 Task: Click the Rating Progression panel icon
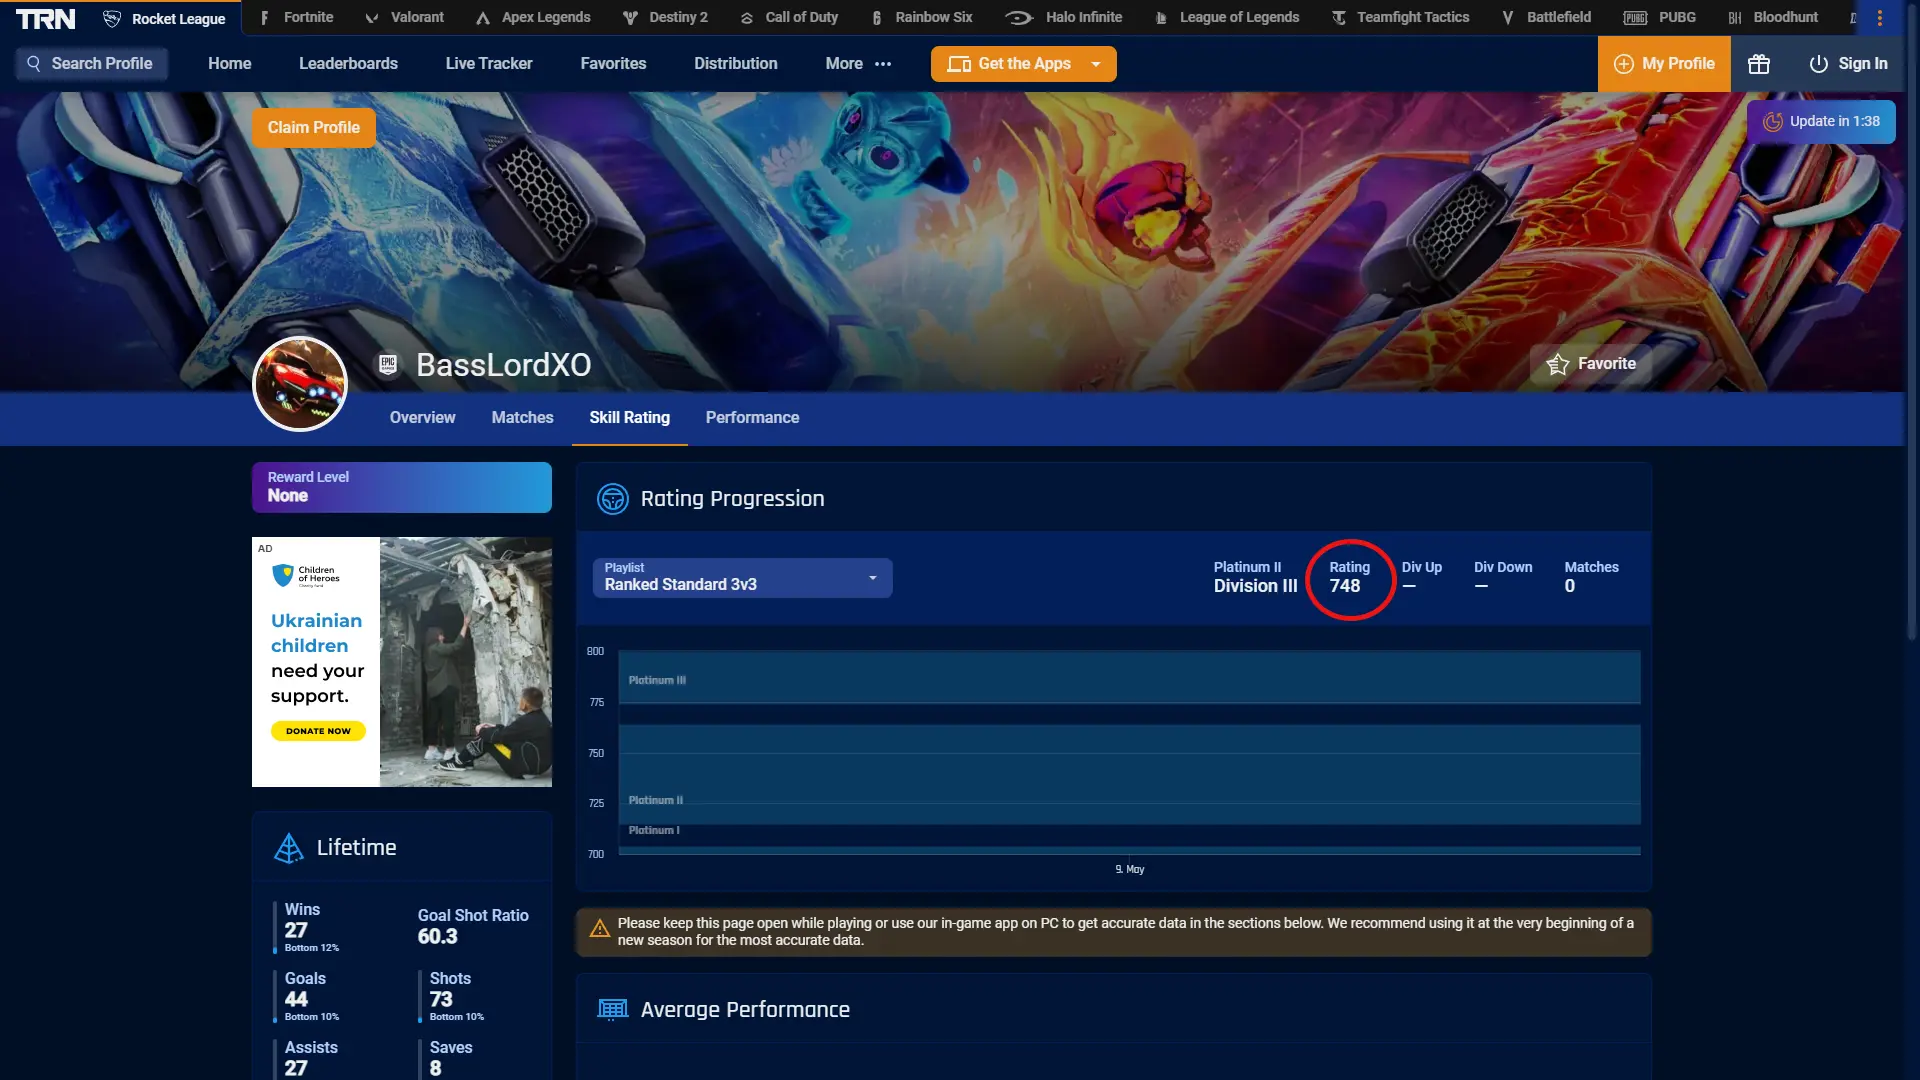612,498
